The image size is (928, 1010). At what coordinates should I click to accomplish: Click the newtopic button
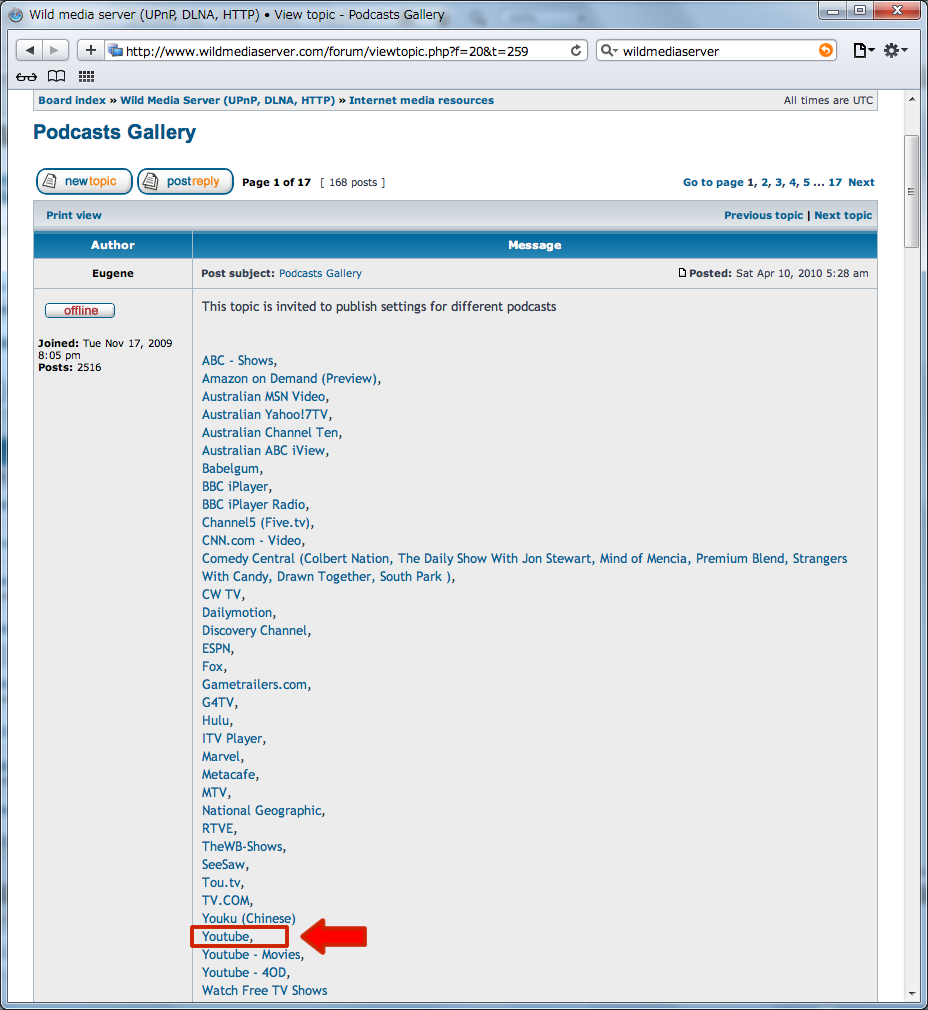84,182
